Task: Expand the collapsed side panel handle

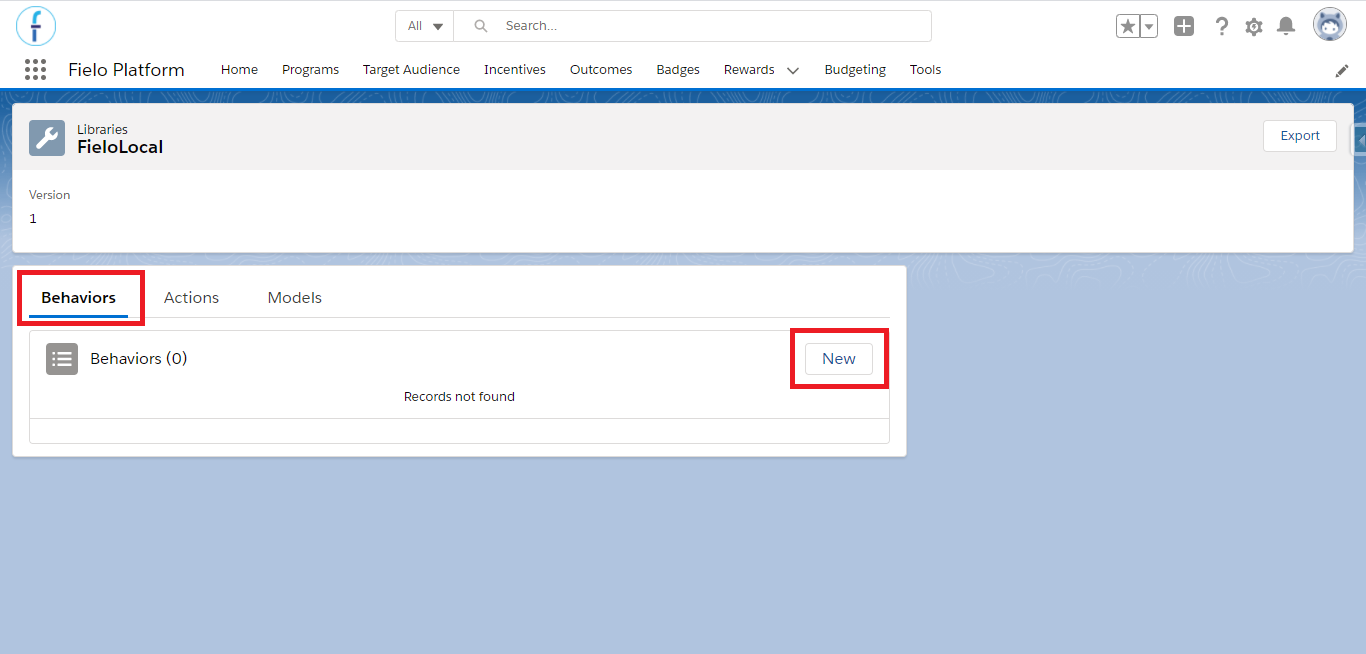Action: tap(1359, 141)
